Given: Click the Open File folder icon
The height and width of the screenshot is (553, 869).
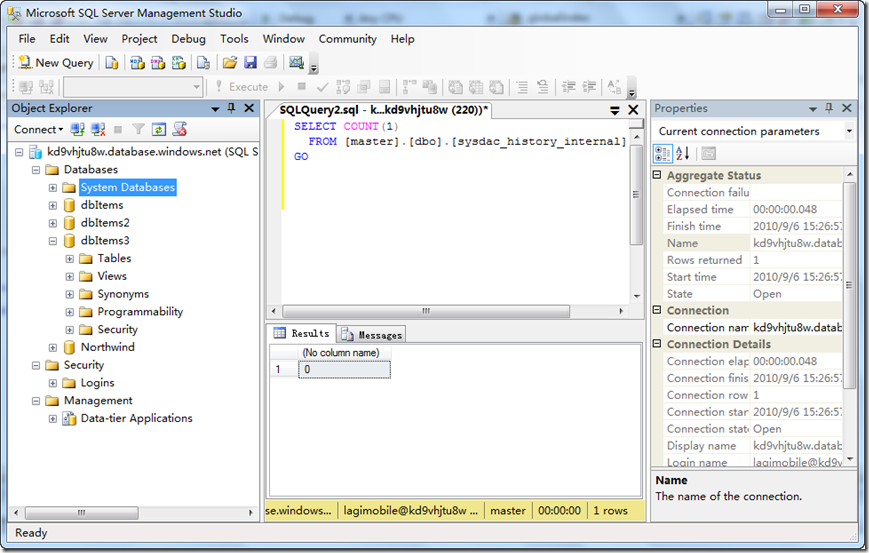Looking at the screenshot, I should point(230,63).
